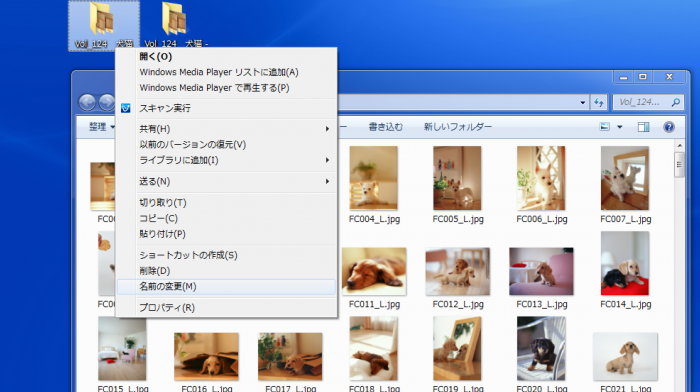
Task: Select the FC020_L.jpg thumbnail
Action: coord(541,348)
